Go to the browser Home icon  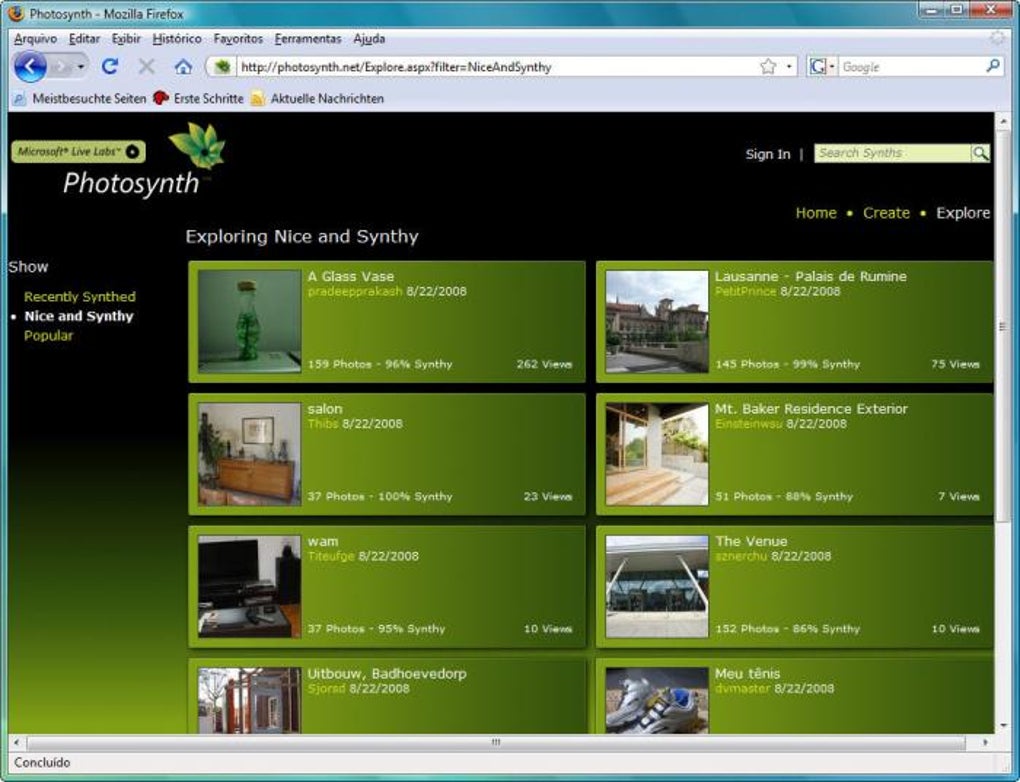(x=183, y=66)
